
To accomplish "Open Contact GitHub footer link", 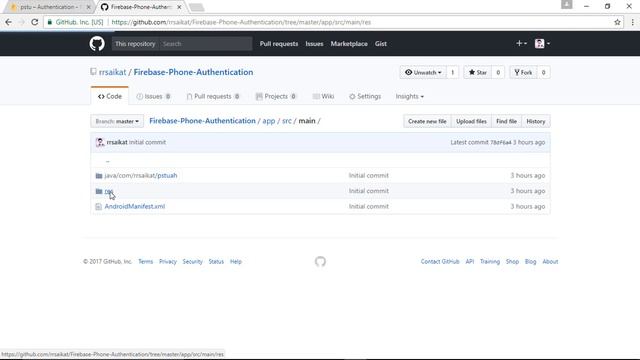I will pos(440,262).
